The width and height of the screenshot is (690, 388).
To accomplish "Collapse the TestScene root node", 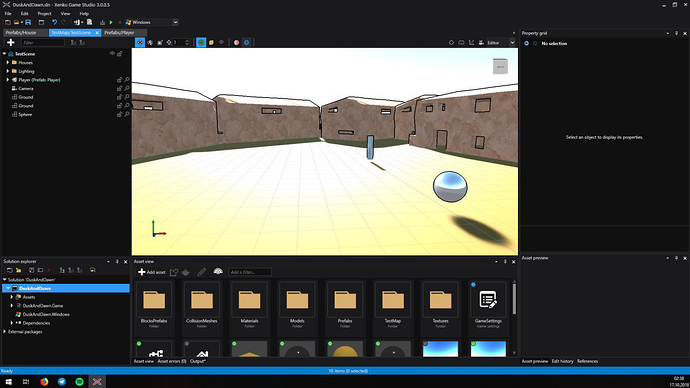I will pyautogui.click(x=4, y=54).
